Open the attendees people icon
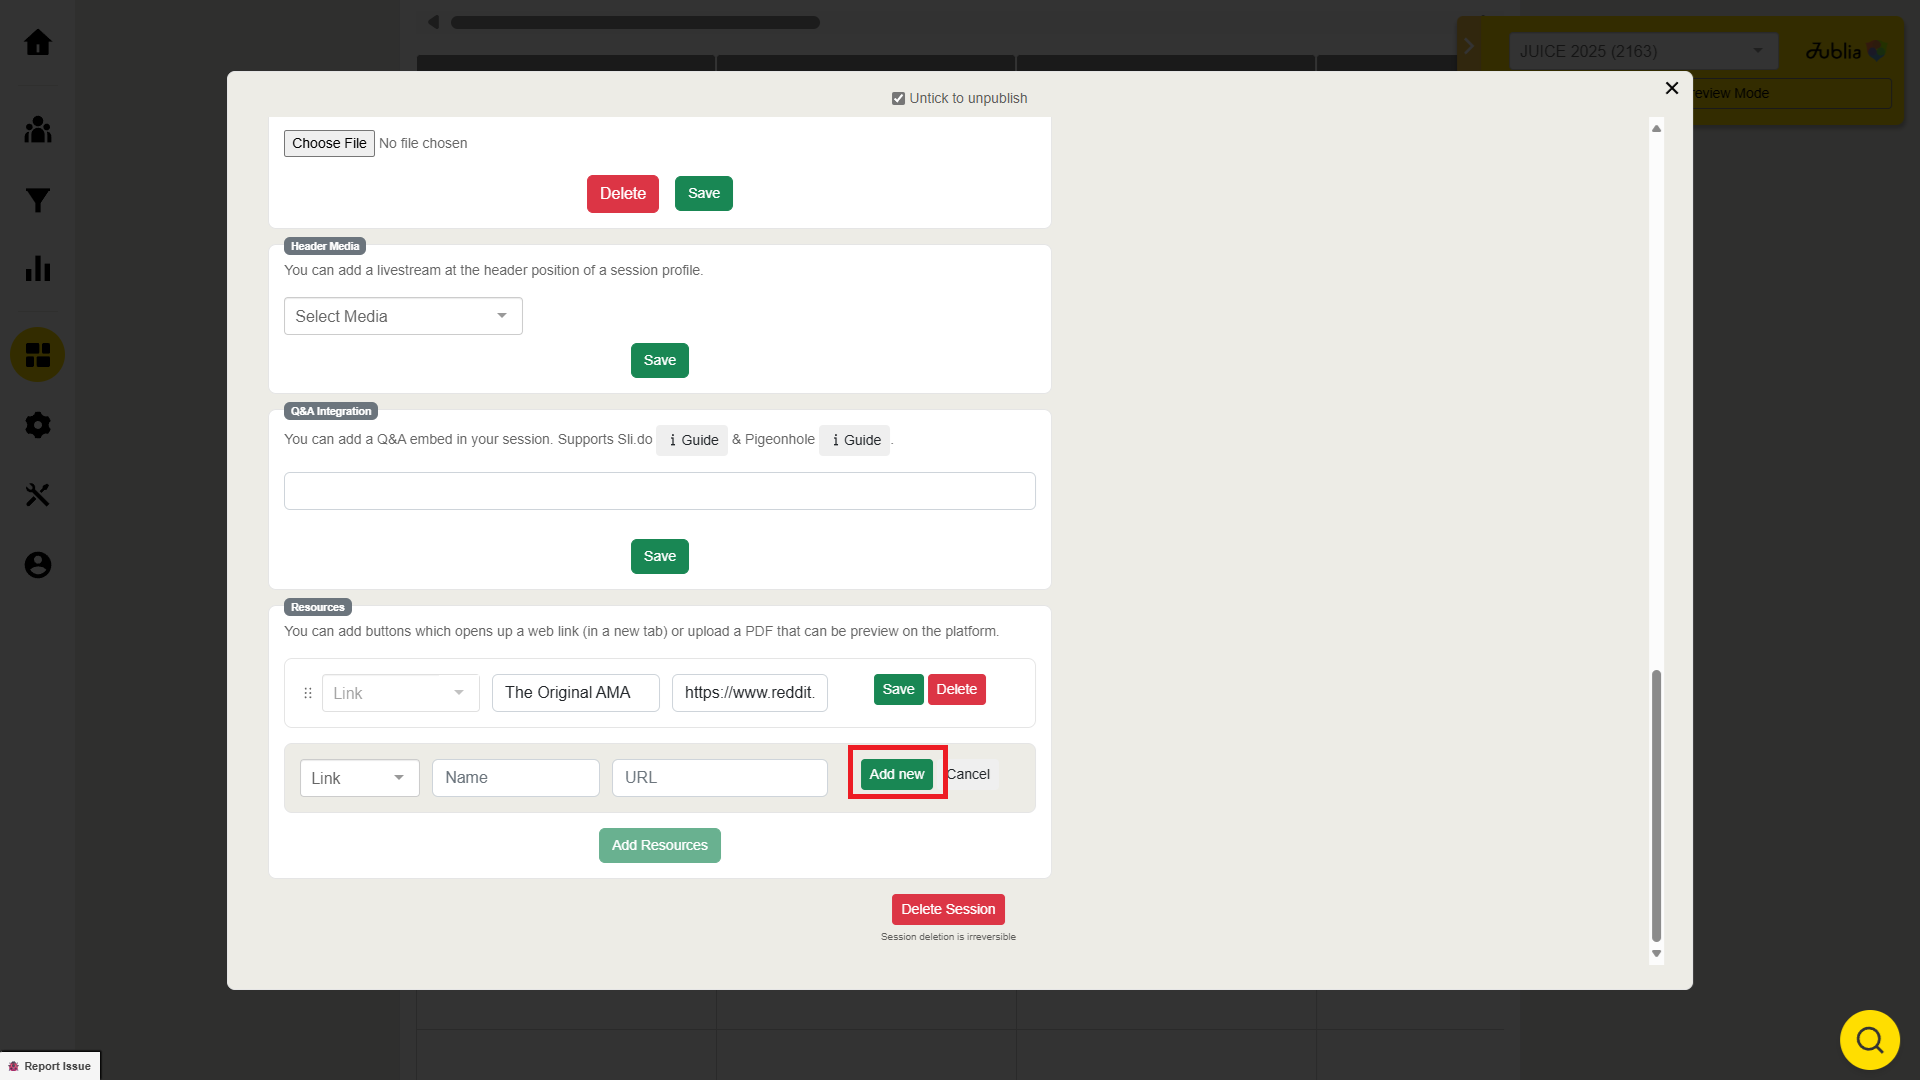 38,130
